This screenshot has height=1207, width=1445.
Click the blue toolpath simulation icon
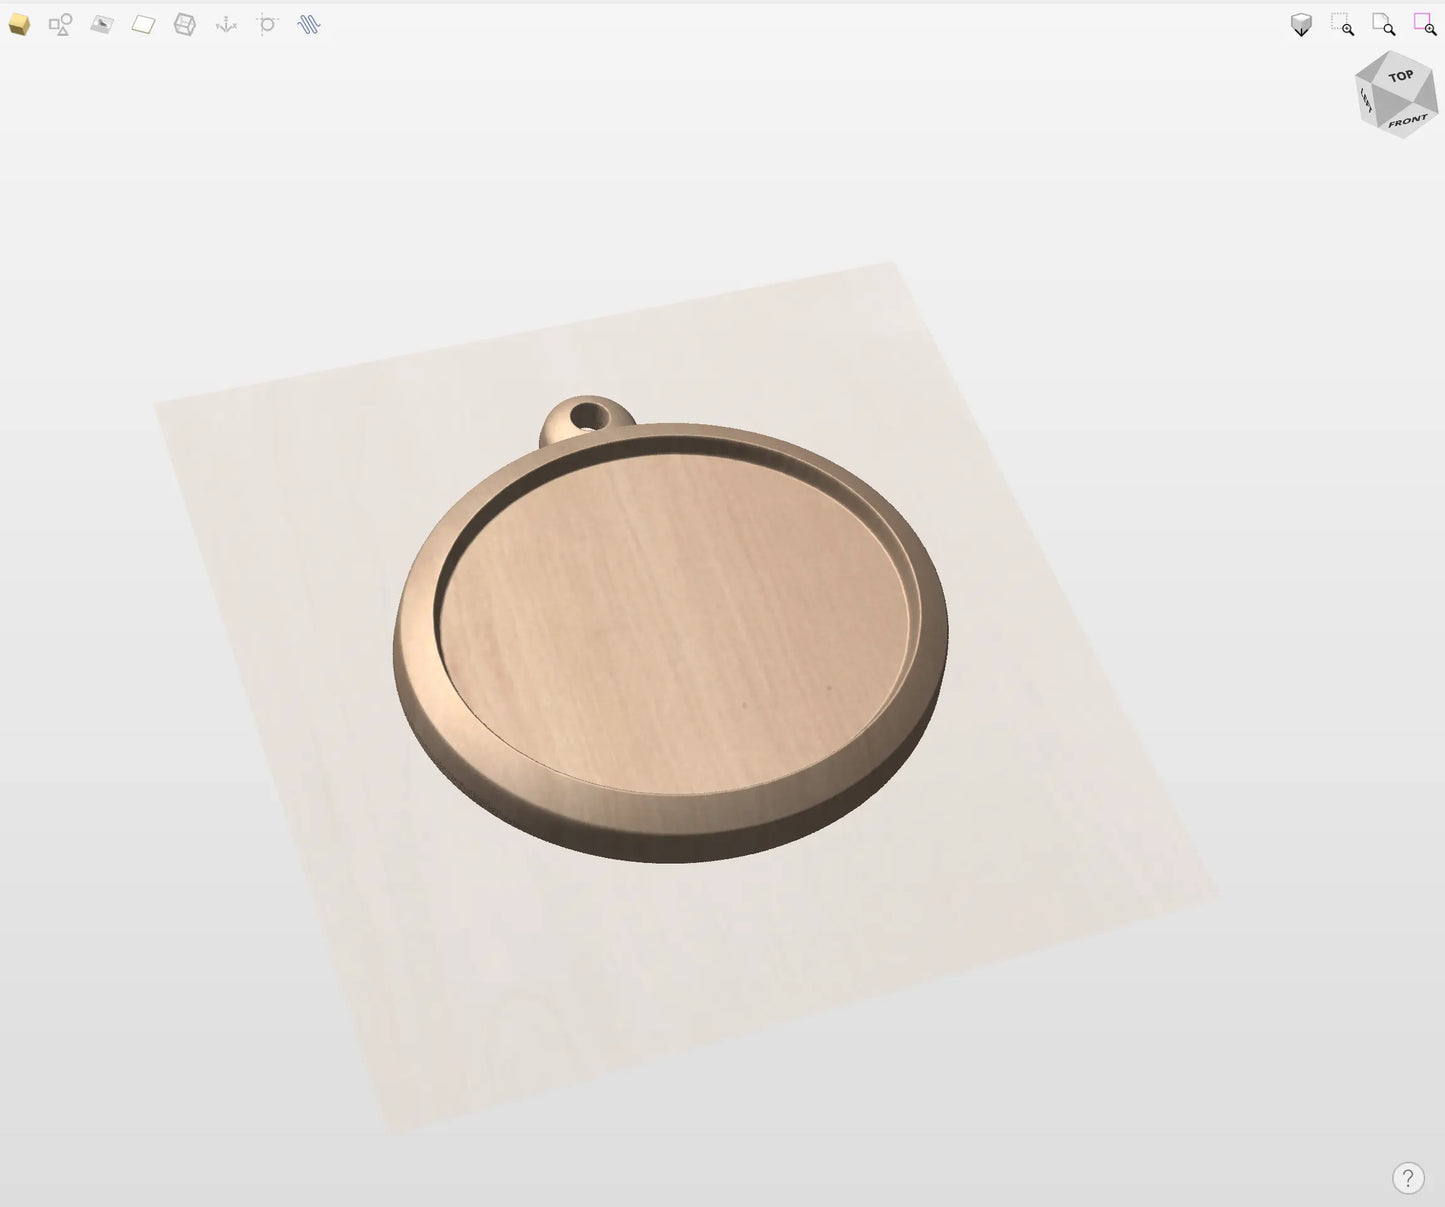pos(308,24)
